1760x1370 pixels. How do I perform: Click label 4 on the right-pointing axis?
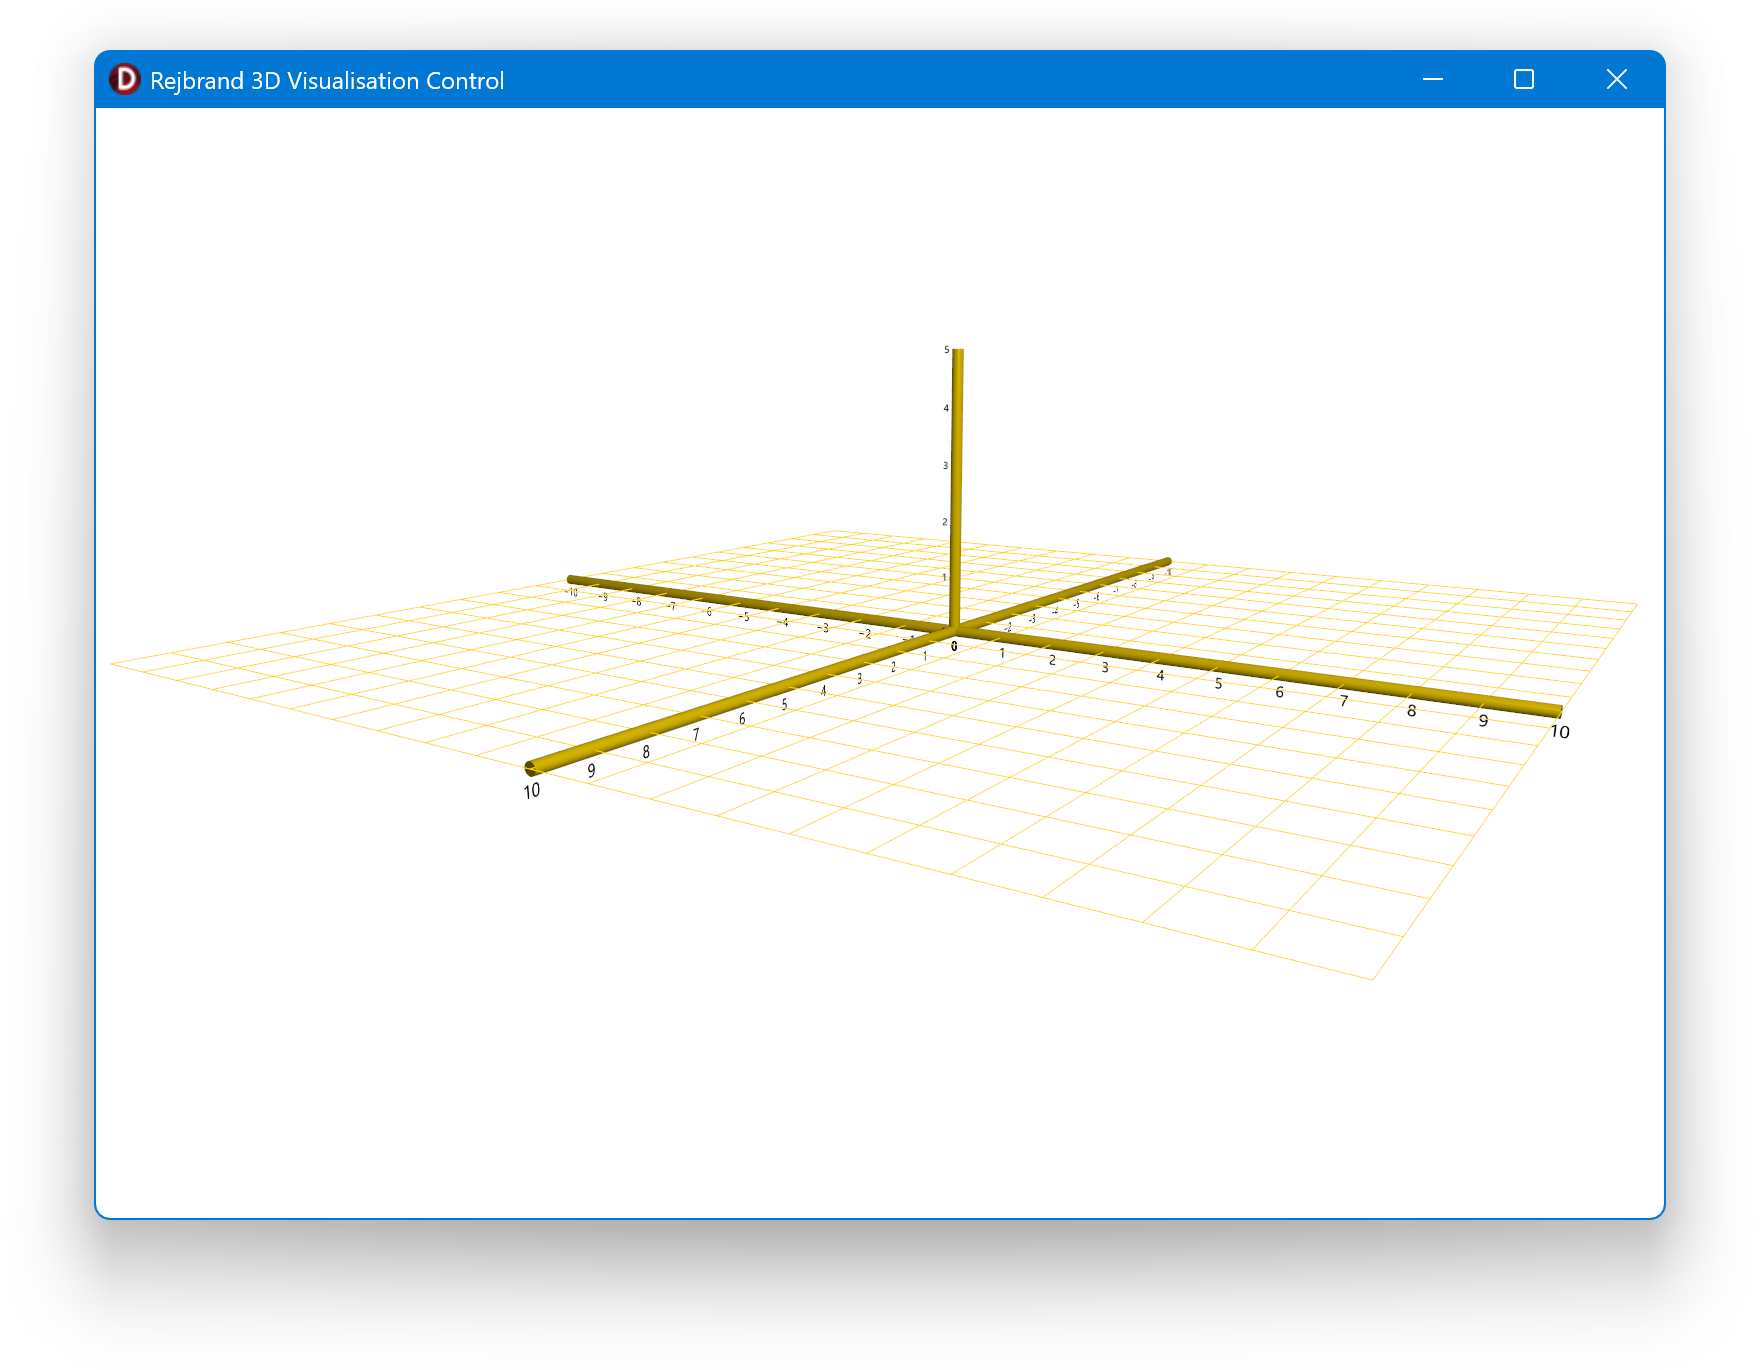(1160, 676)
